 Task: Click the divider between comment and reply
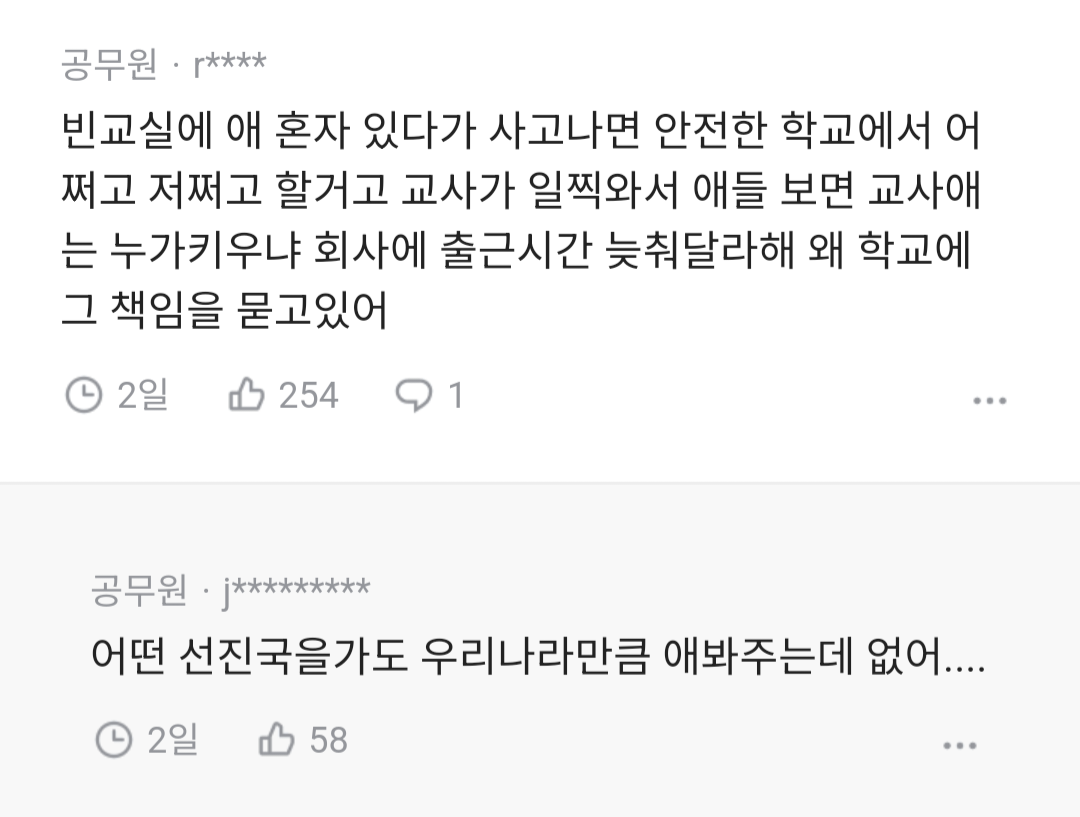540,483
